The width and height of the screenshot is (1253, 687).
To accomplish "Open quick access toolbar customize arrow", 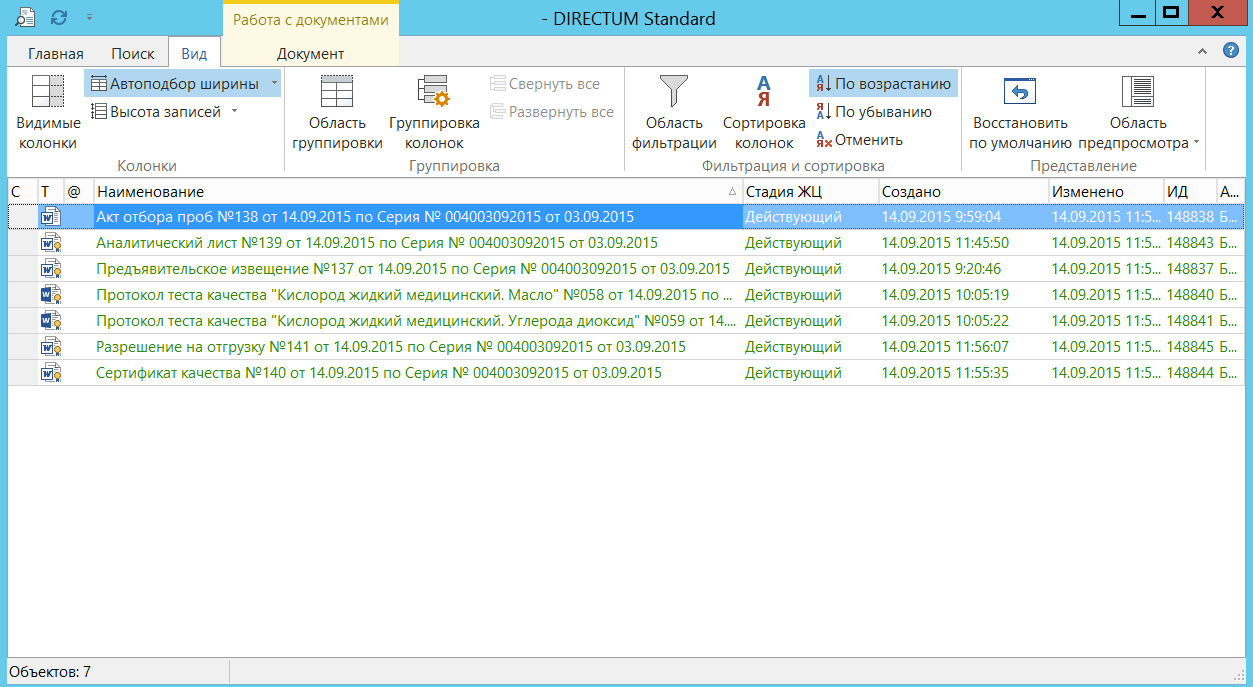I will coord(90,17).
